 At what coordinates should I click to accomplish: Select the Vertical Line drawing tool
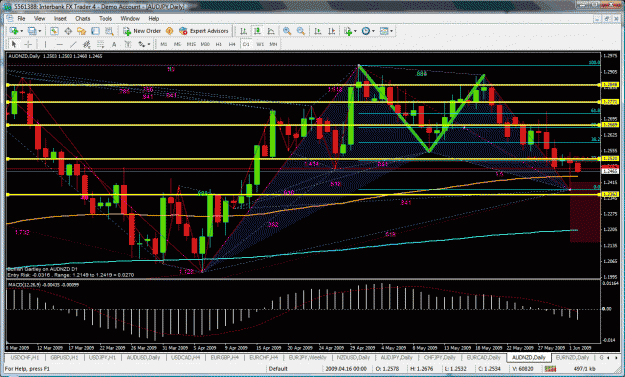click(x=45, y=44)
